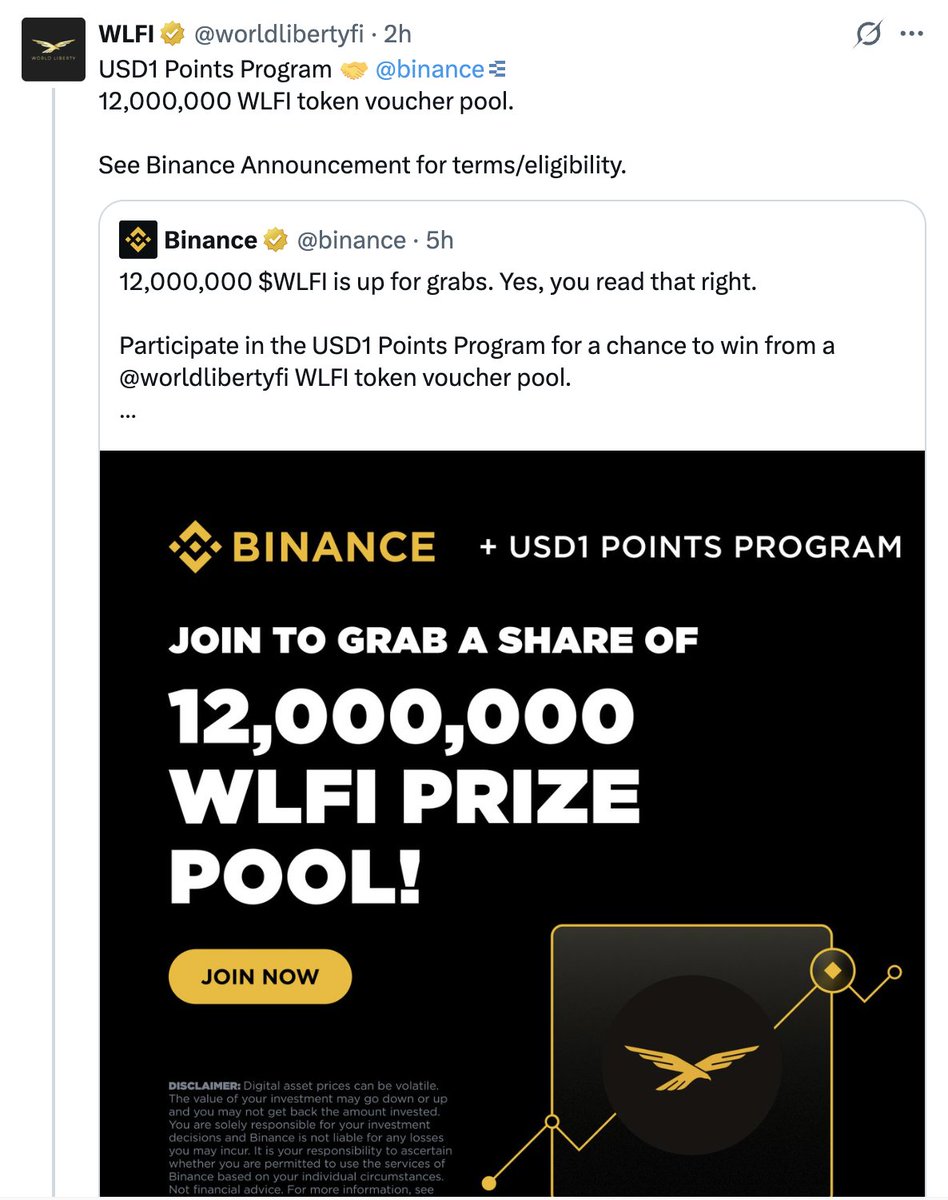
Task: Click the diamond node icon on chart
Action: click(832, 969)
